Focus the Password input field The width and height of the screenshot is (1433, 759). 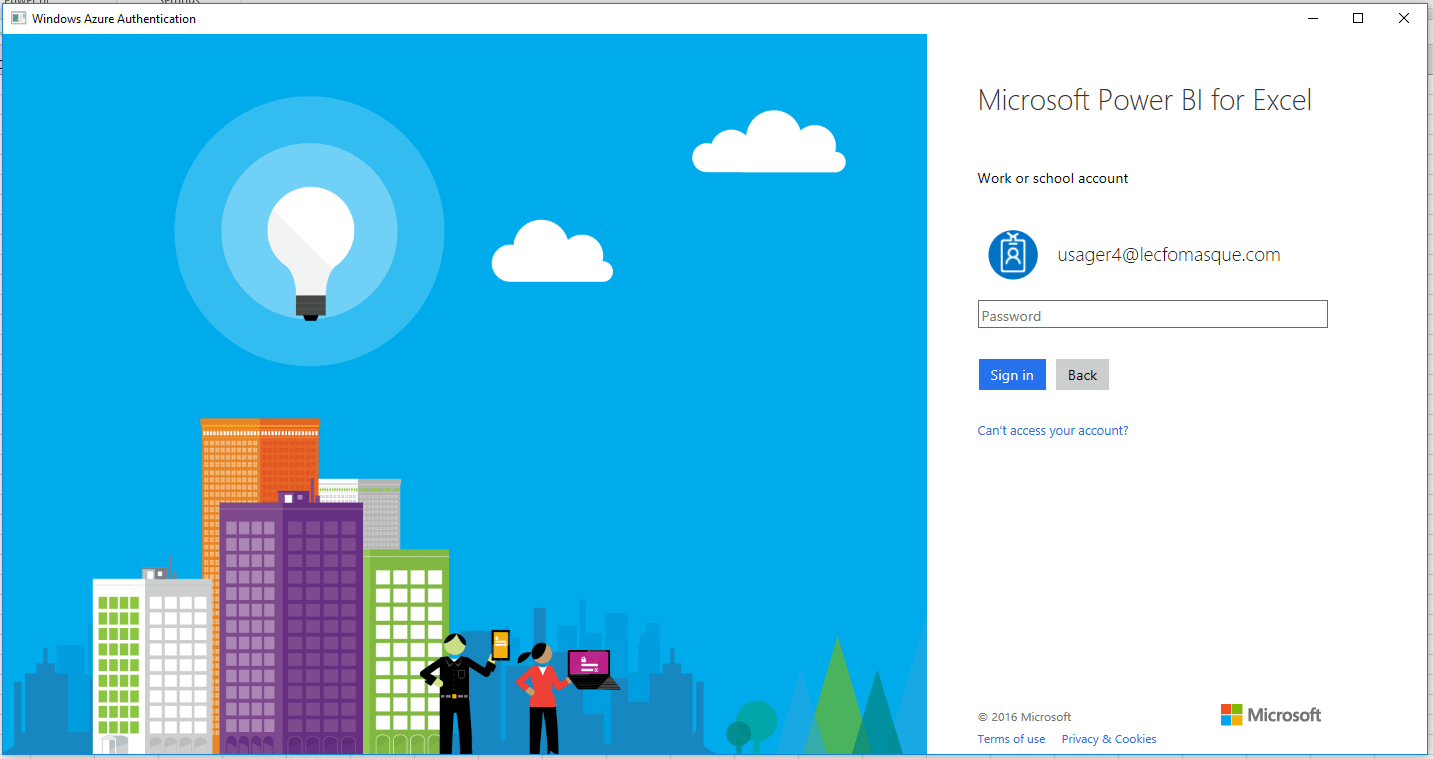tap(1152, 315)
